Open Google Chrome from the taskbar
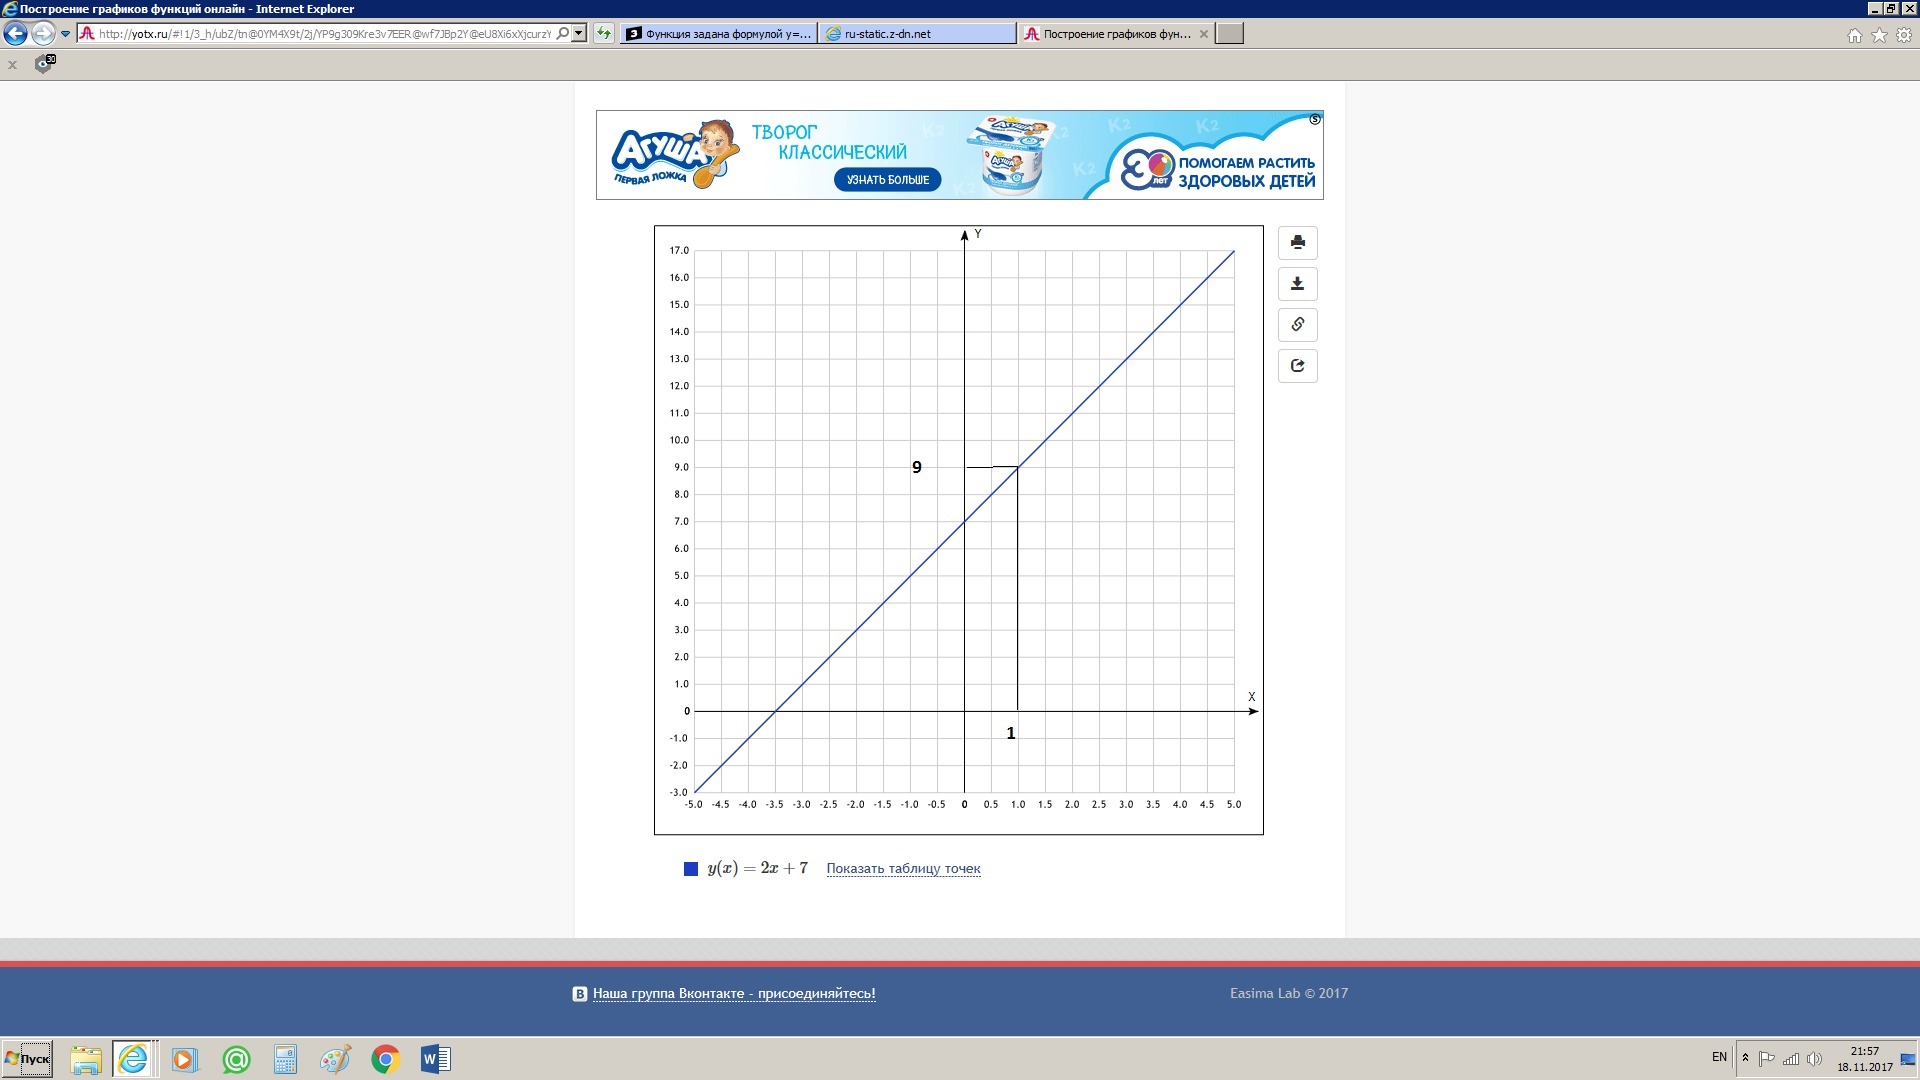The image size is (1920, 1080). click(385, 1059)
